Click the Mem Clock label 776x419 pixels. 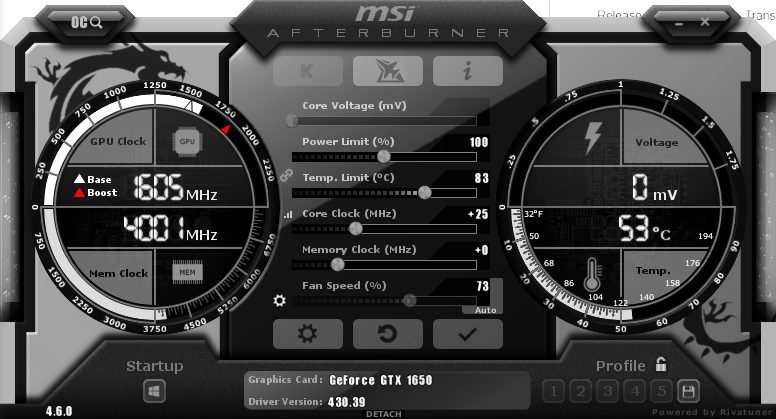pyautogui.click(x=118, y=274)
